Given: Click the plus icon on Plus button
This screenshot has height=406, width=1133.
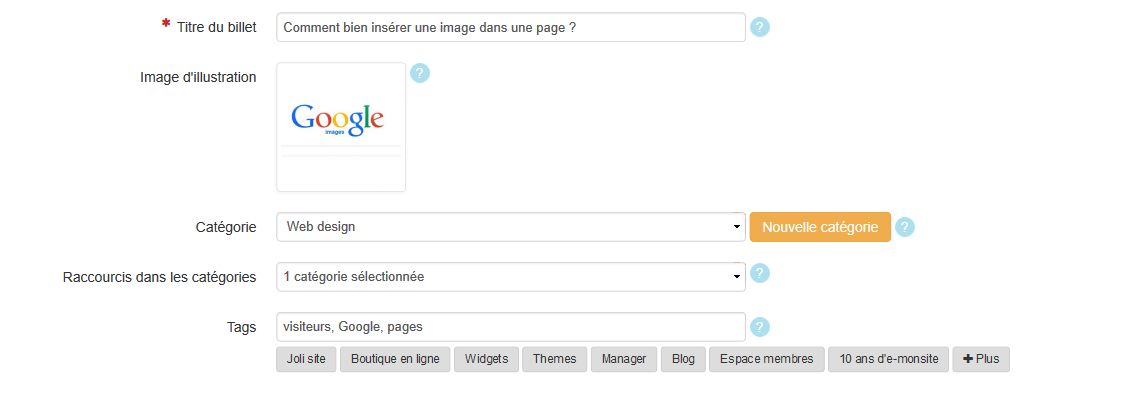Looking at the screenshot, I should [968, 359].
